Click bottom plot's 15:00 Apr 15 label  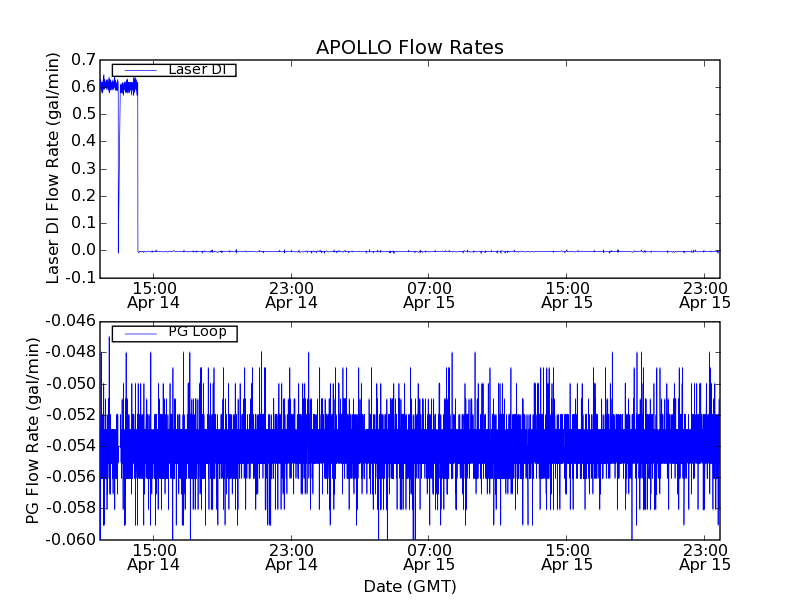(x=567, y=558)
